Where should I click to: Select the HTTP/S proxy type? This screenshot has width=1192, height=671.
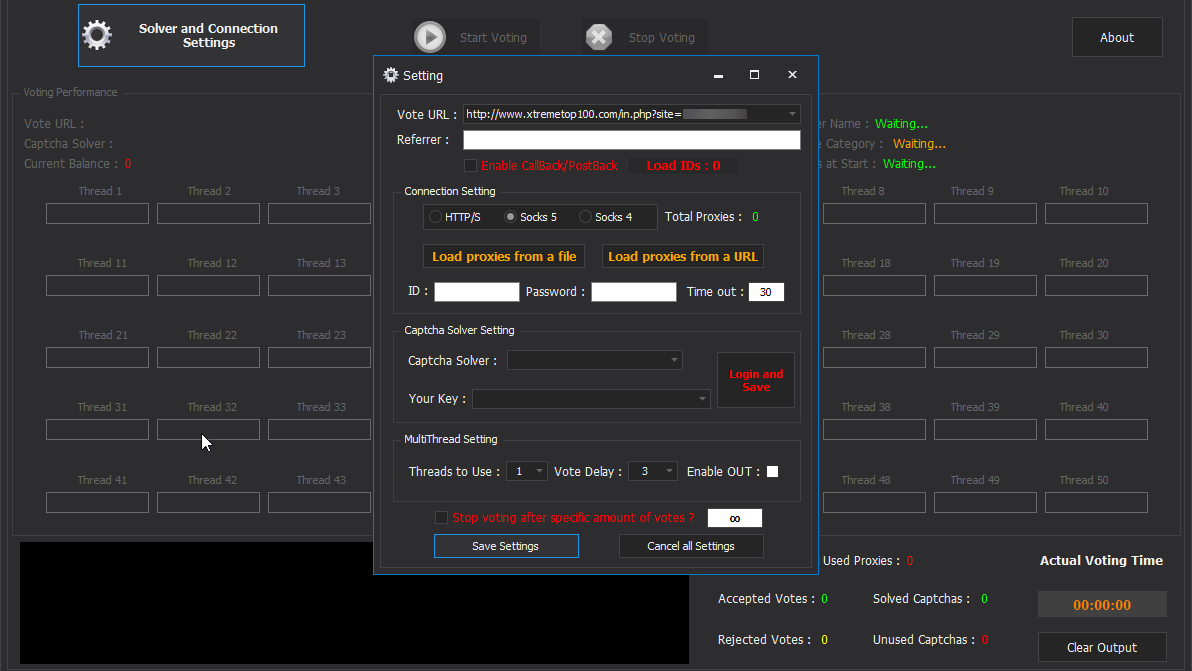pyautogui.click(x=435, y=217)
